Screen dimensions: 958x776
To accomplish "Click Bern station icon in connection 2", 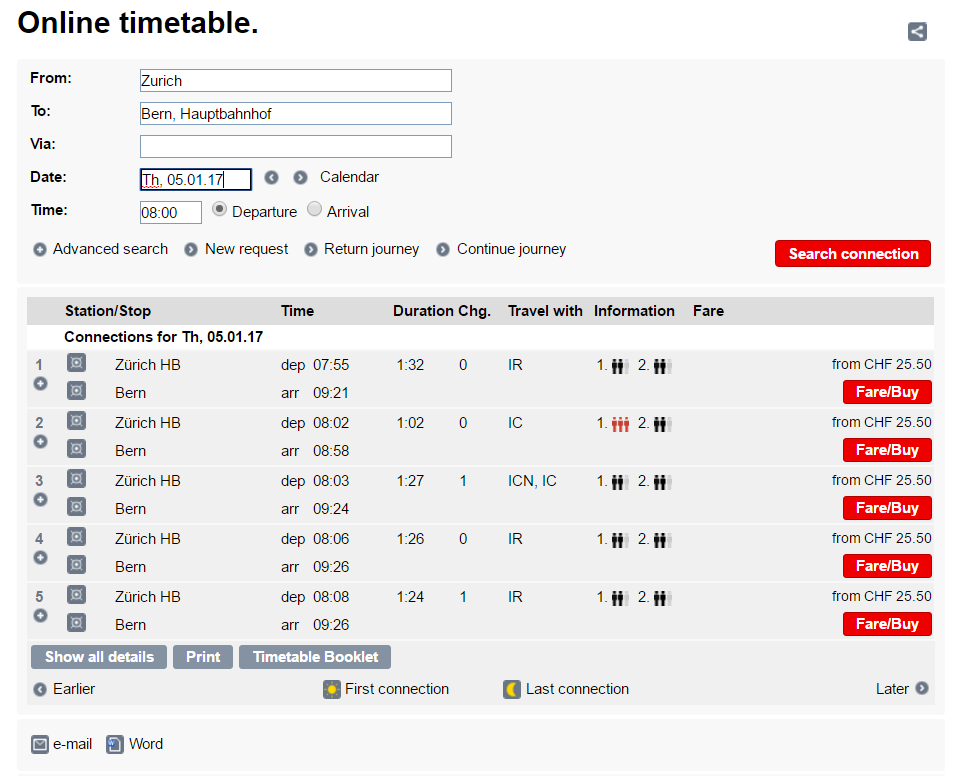I will pyautogui.click(x=76, y=448).
